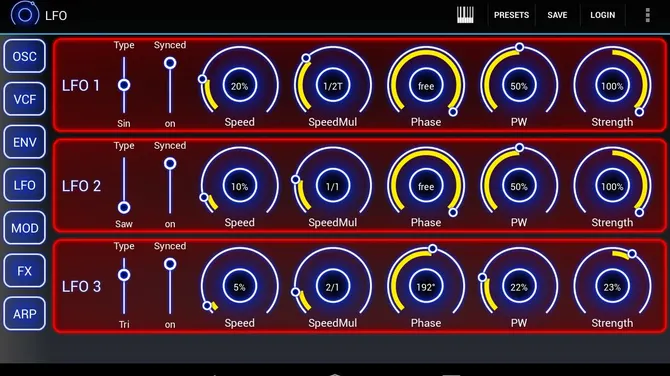Click LFO 1 Type slider handle
Screen dimensions: 670x376
pos(124,85)
